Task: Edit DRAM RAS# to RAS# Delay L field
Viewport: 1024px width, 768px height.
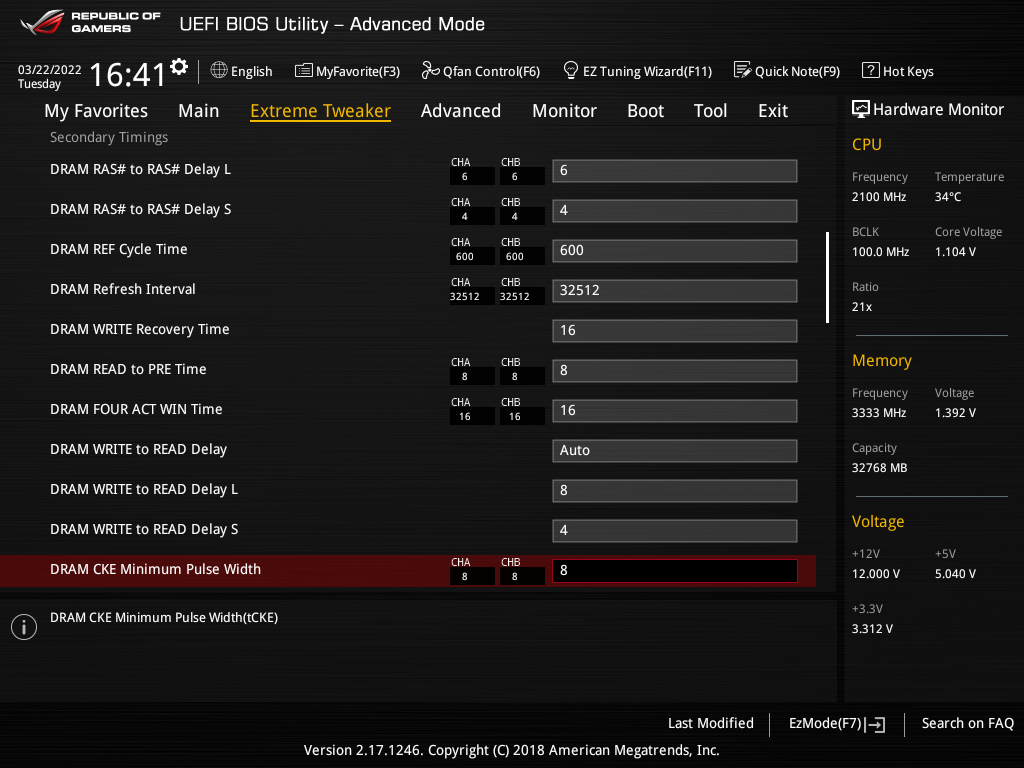Action: coord(675,170)
